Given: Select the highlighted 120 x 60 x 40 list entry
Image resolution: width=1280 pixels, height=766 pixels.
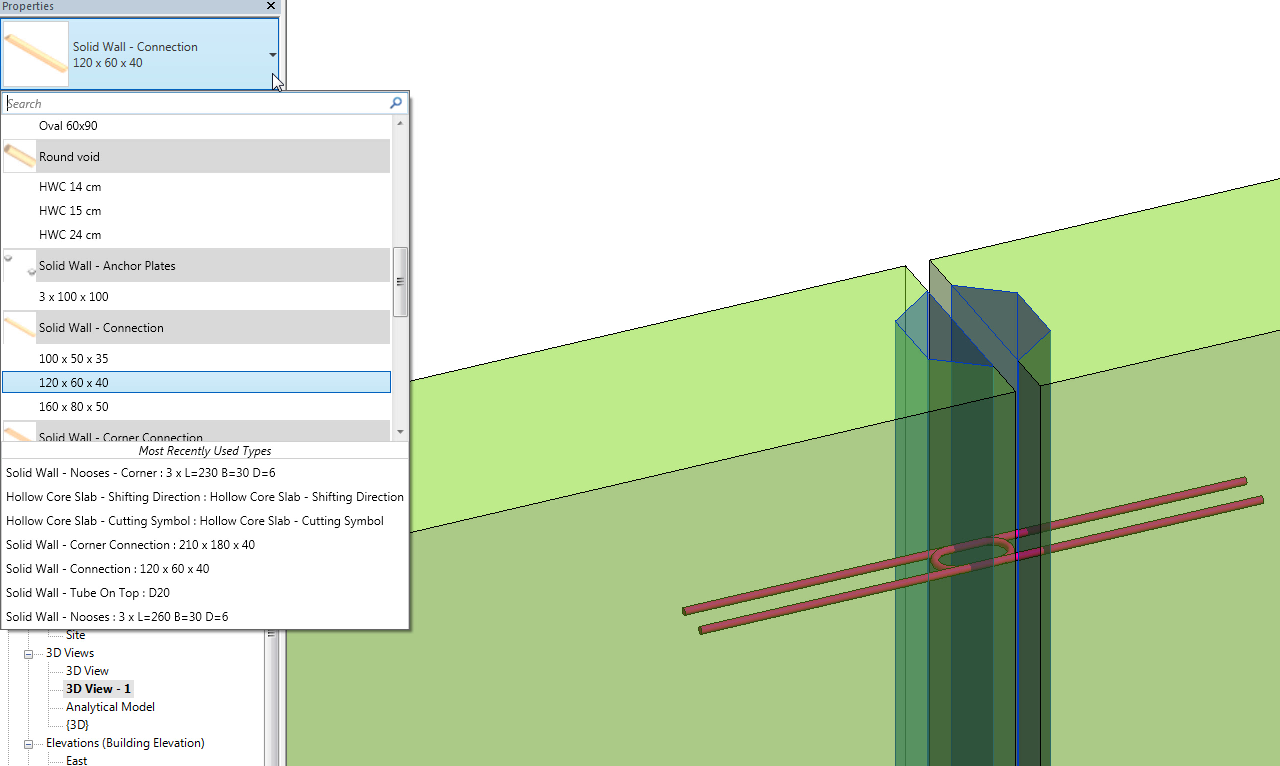Looking at the screenshot, I should tap(196, 382).
